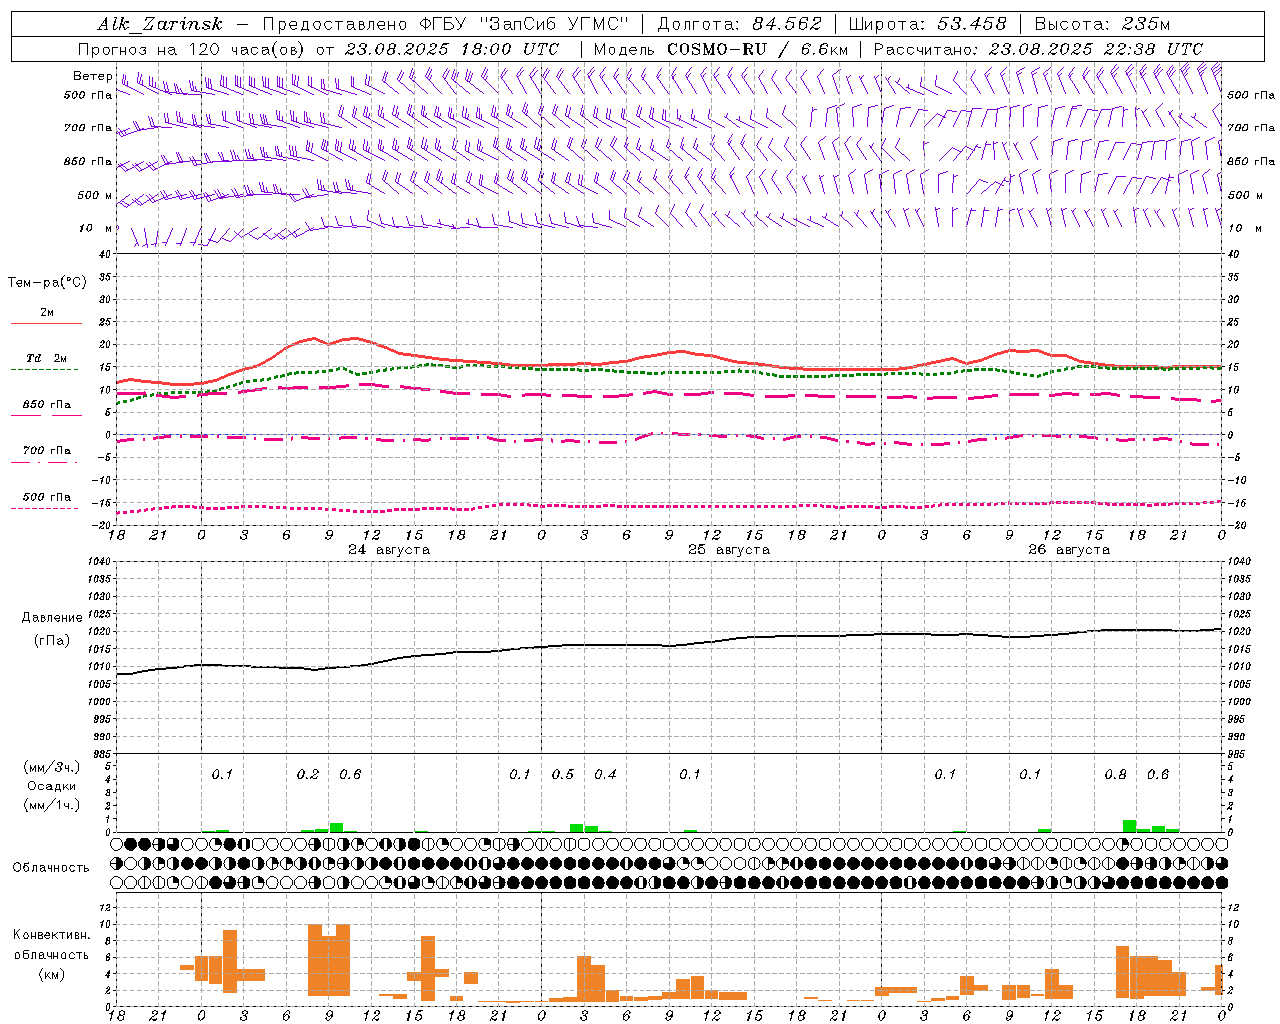Select the text 'Предоставлено ФГБУ "ЗапСиб УГМС"'

click(445, 24)
